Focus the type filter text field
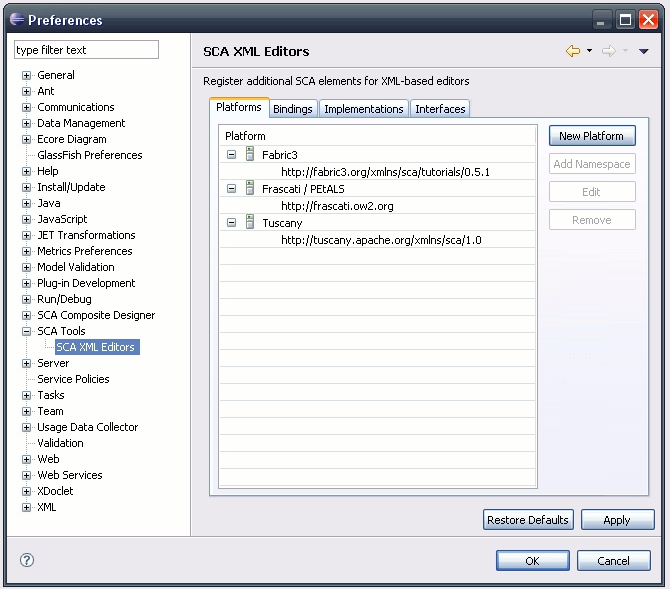The width and height of the screenshot is (670, 589). pyautogui.click(x=86, y=50)
